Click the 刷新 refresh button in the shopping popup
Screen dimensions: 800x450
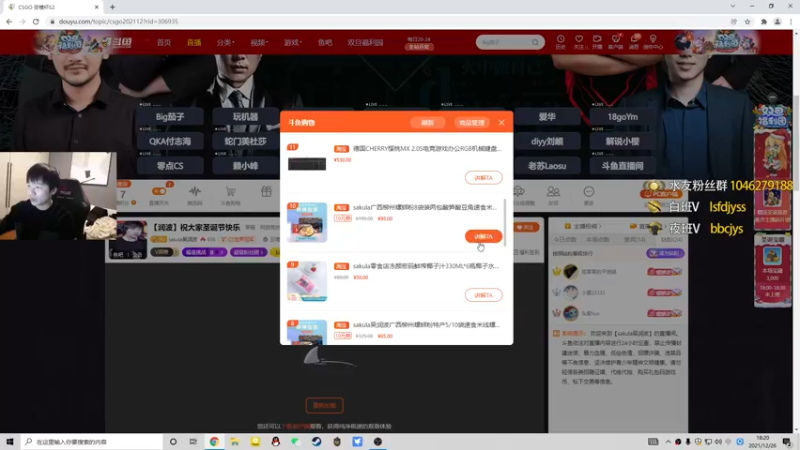point(428,122)
